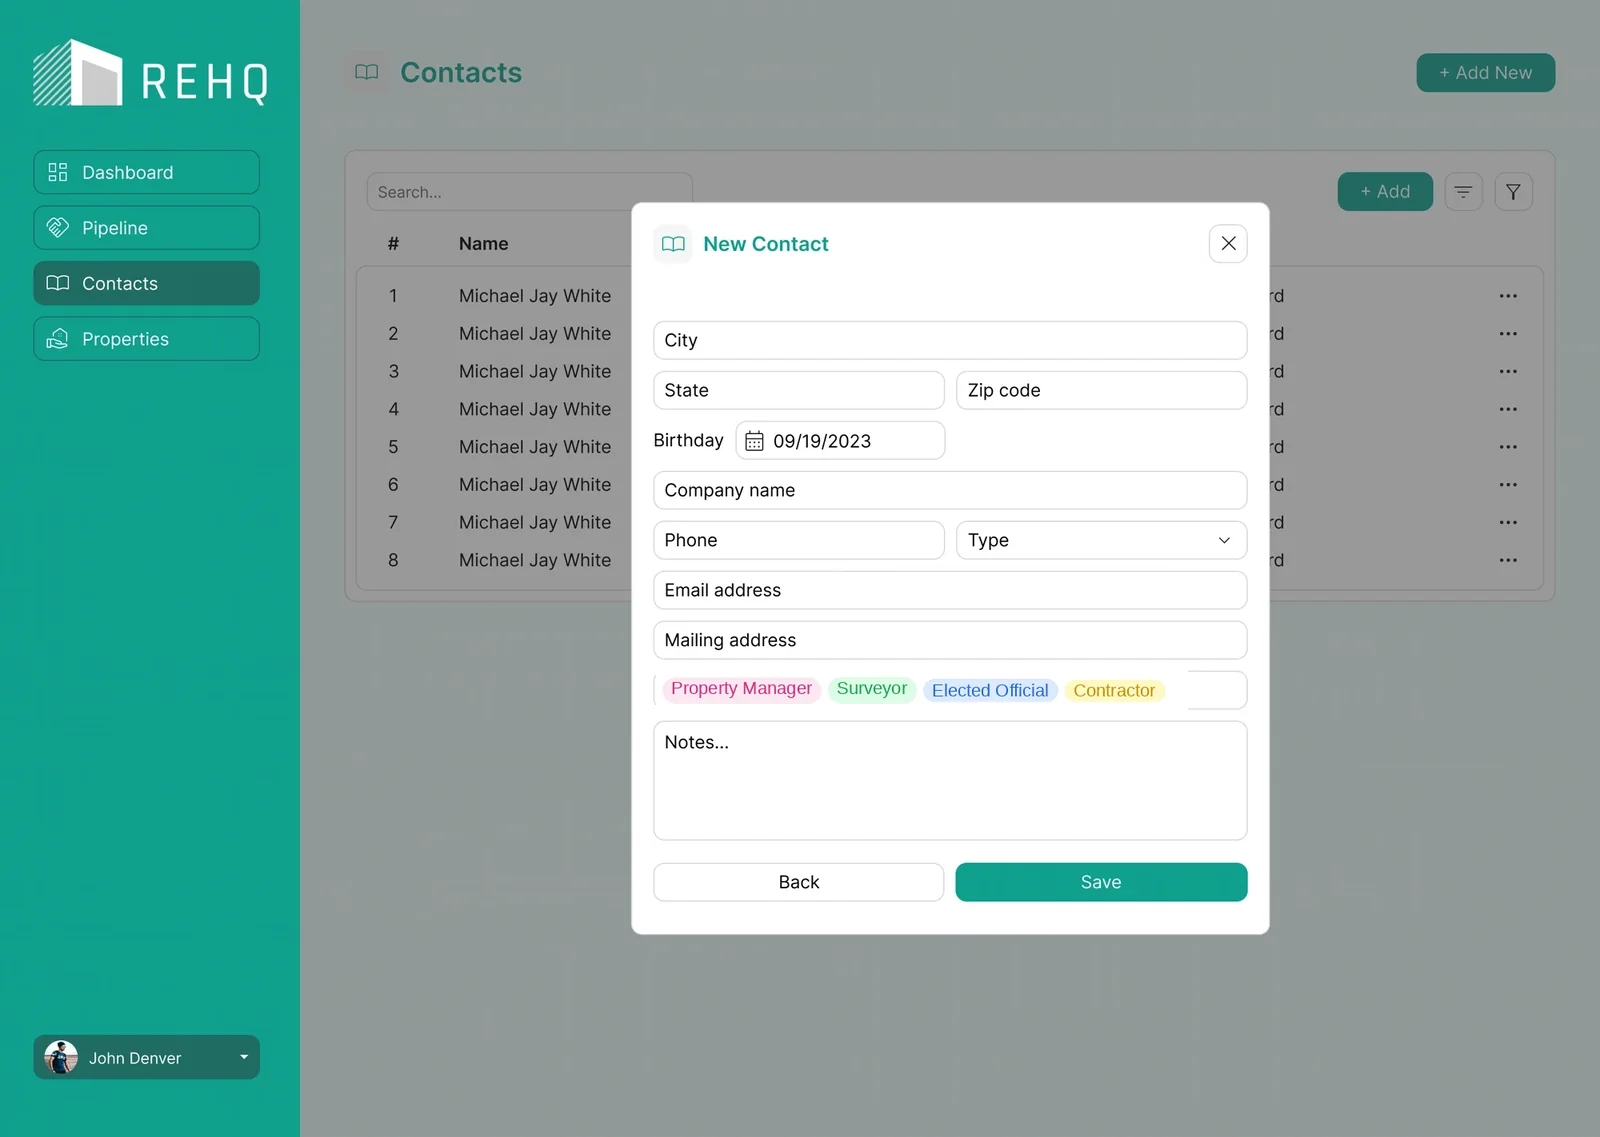
Task: Select Michael Jay White in row 4
Action: click(535, 409)
